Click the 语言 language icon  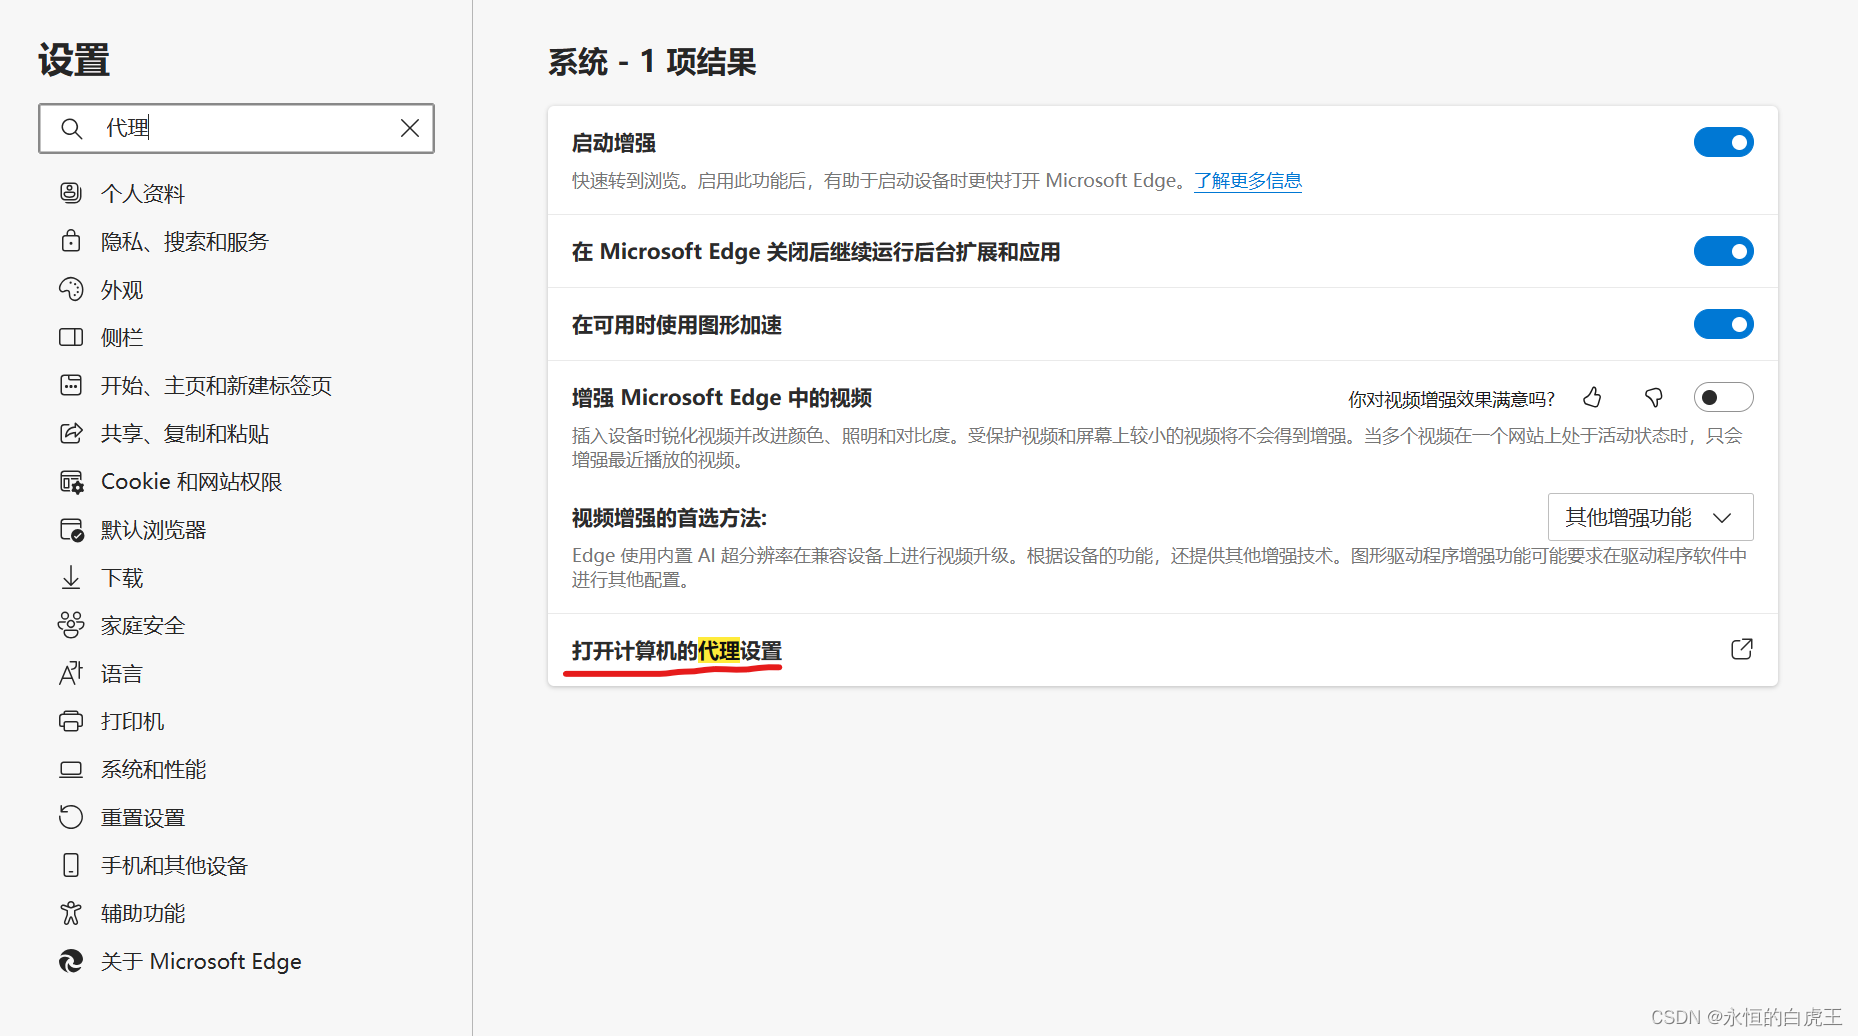[x=71, y=673]
